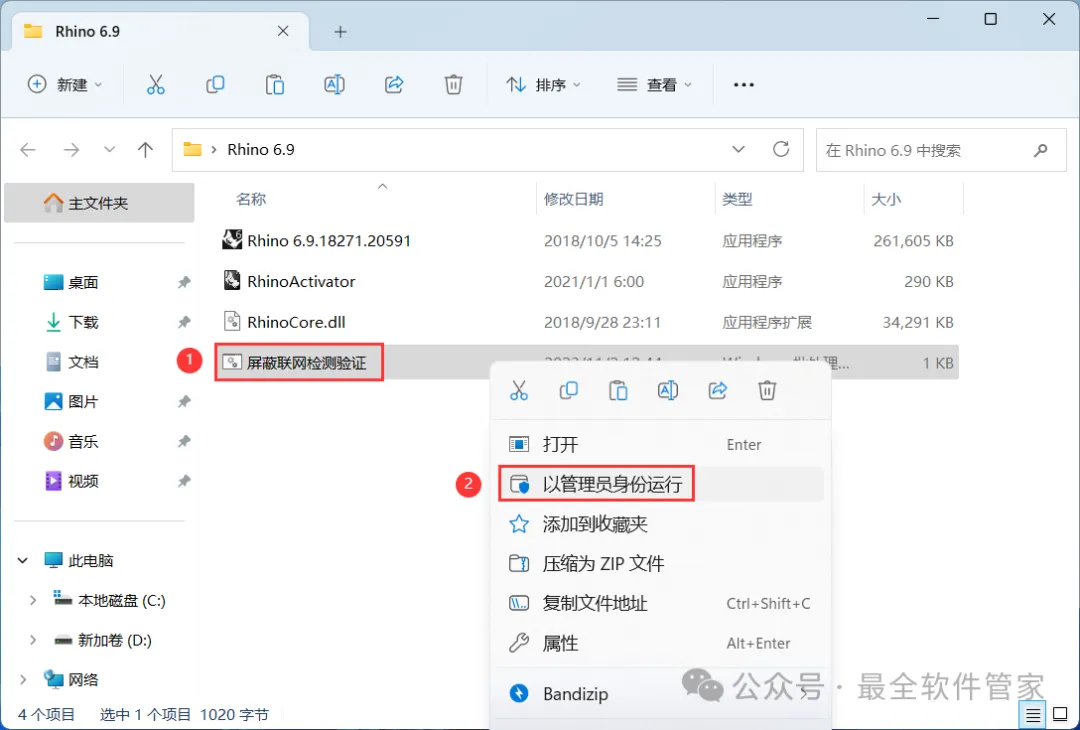Click Rename icon in the context menu

(667, 390)
